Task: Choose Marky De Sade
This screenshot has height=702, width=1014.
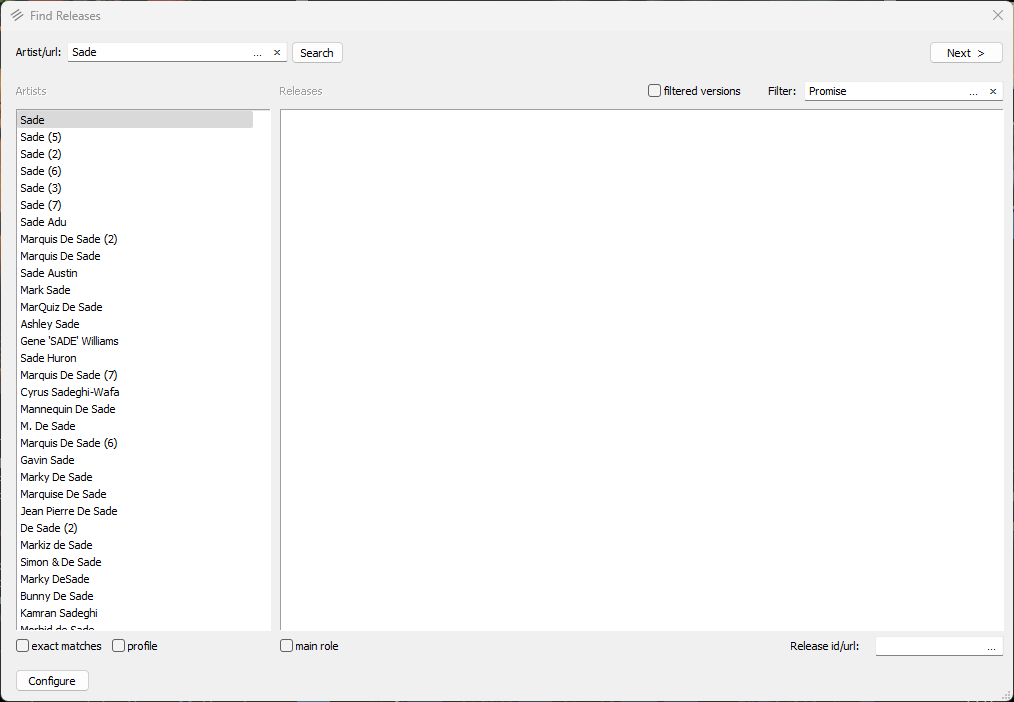Action: (x=135, y=477)
